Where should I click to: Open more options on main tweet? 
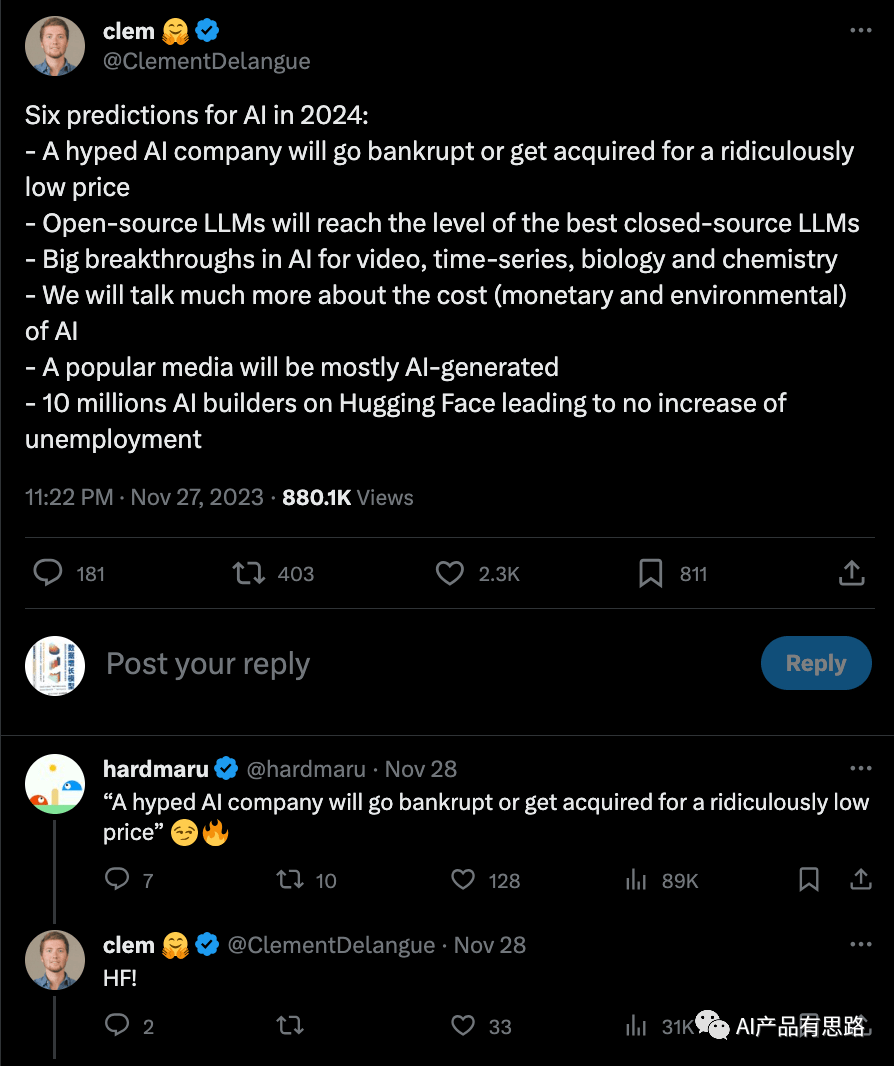[x=860, y=31]
